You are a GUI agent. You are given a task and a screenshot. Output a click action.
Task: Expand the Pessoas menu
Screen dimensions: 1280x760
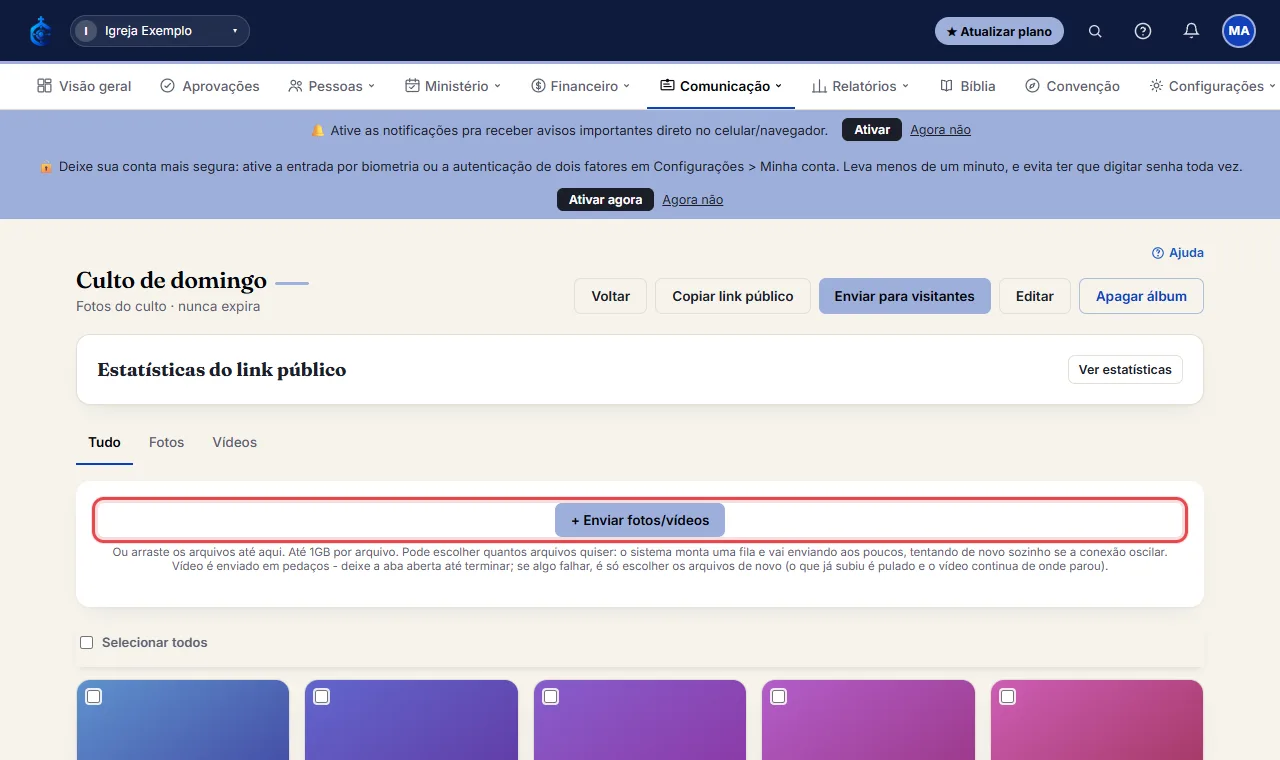coord(331,86)
